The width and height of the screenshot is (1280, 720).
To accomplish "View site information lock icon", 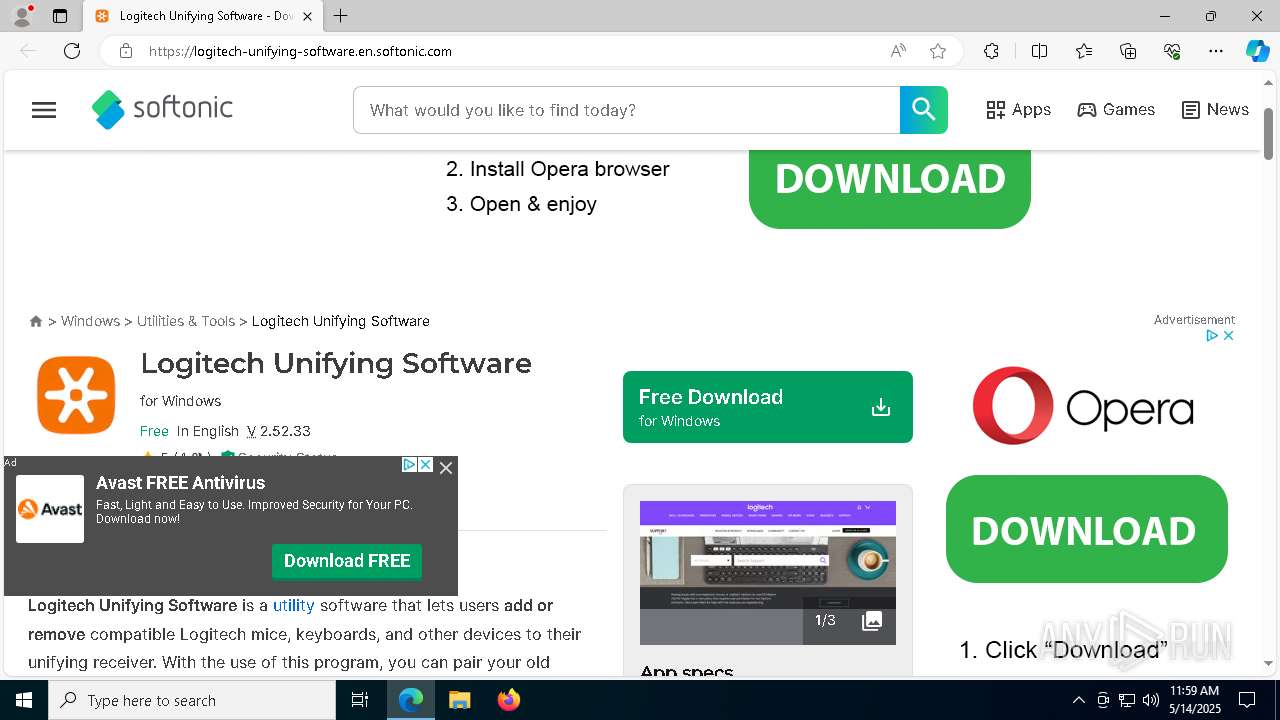I will click(126, 51).
